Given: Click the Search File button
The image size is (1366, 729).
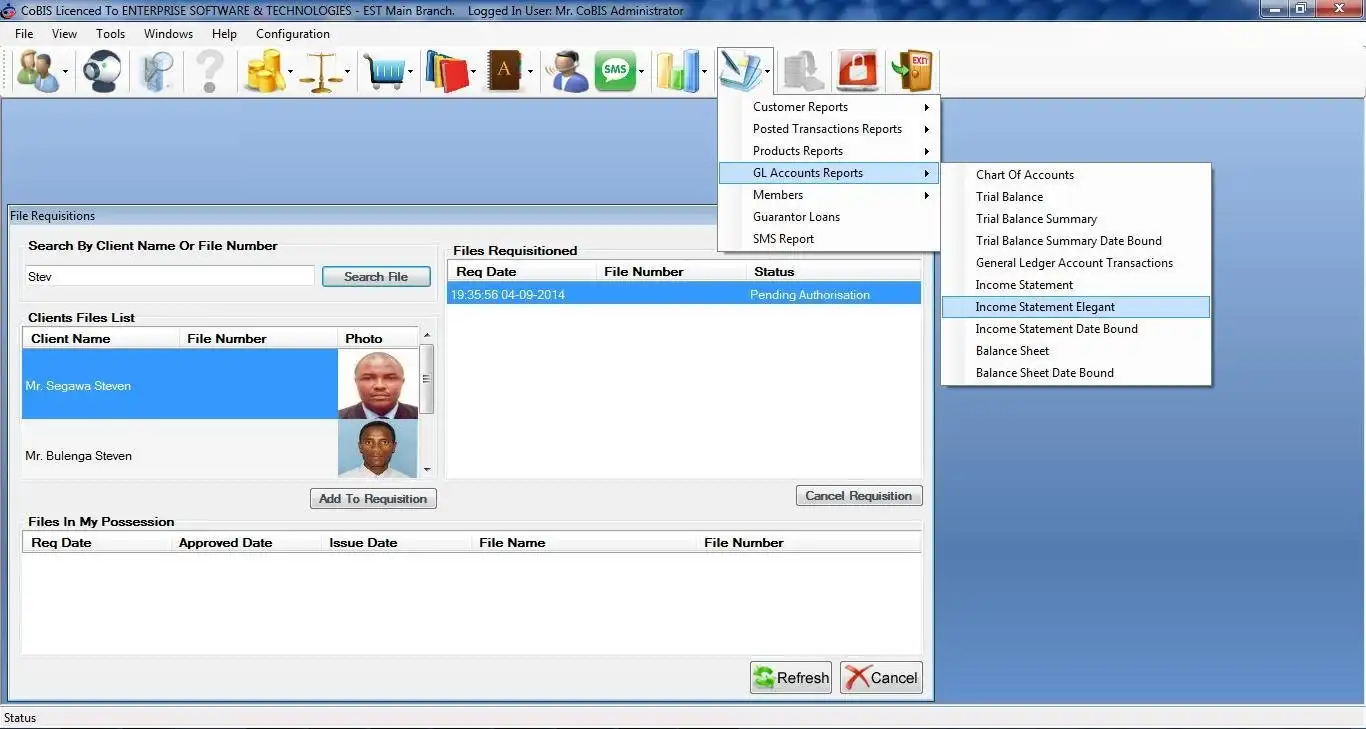Looking at the screenshot, I should [376, 277].
